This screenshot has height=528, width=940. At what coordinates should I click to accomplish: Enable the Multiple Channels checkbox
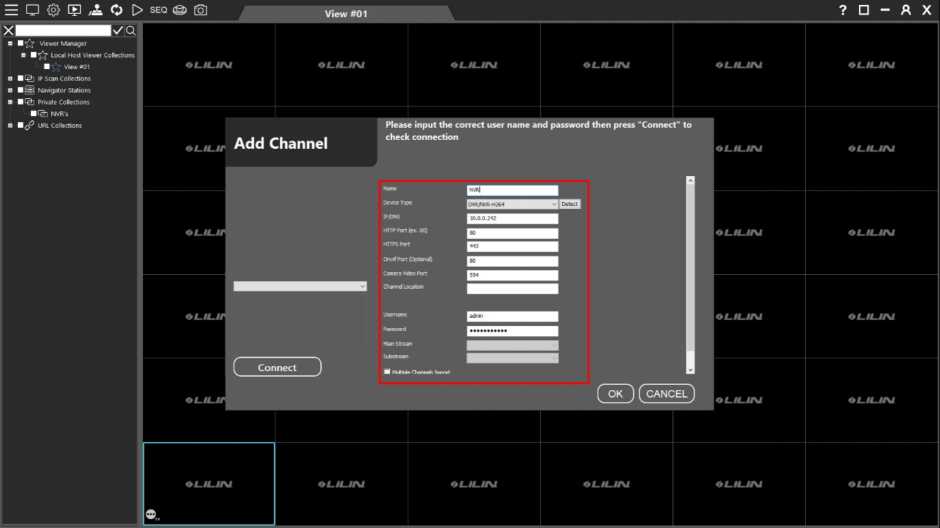click(x=387, y=372)
